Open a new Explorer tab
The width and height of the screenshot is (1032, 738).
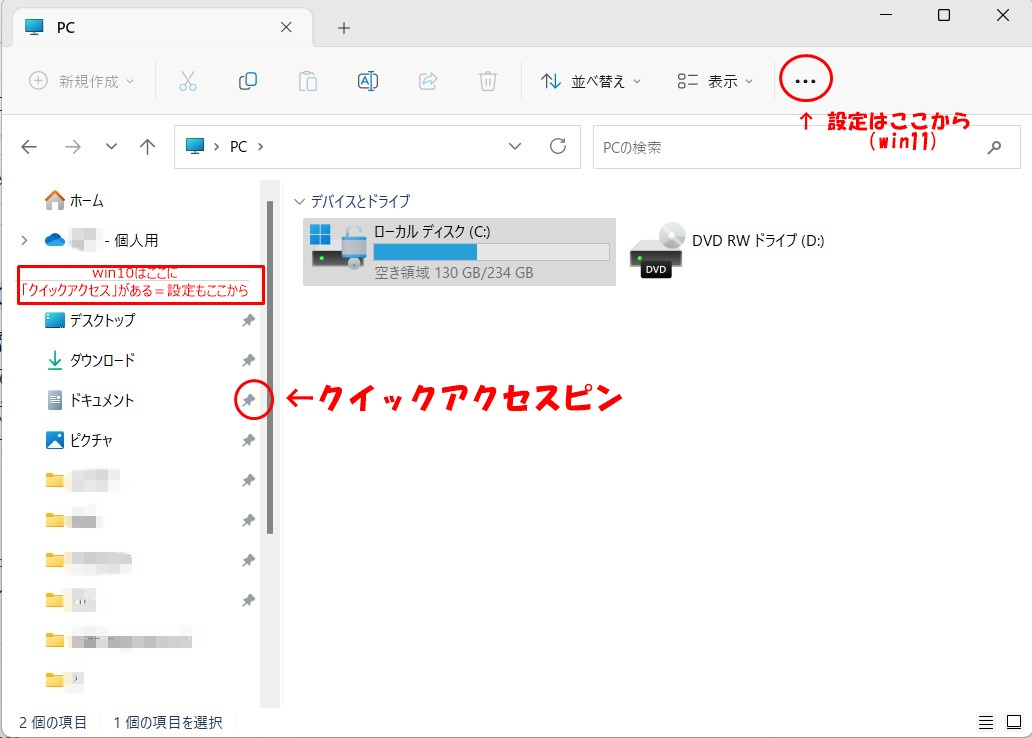343,27
